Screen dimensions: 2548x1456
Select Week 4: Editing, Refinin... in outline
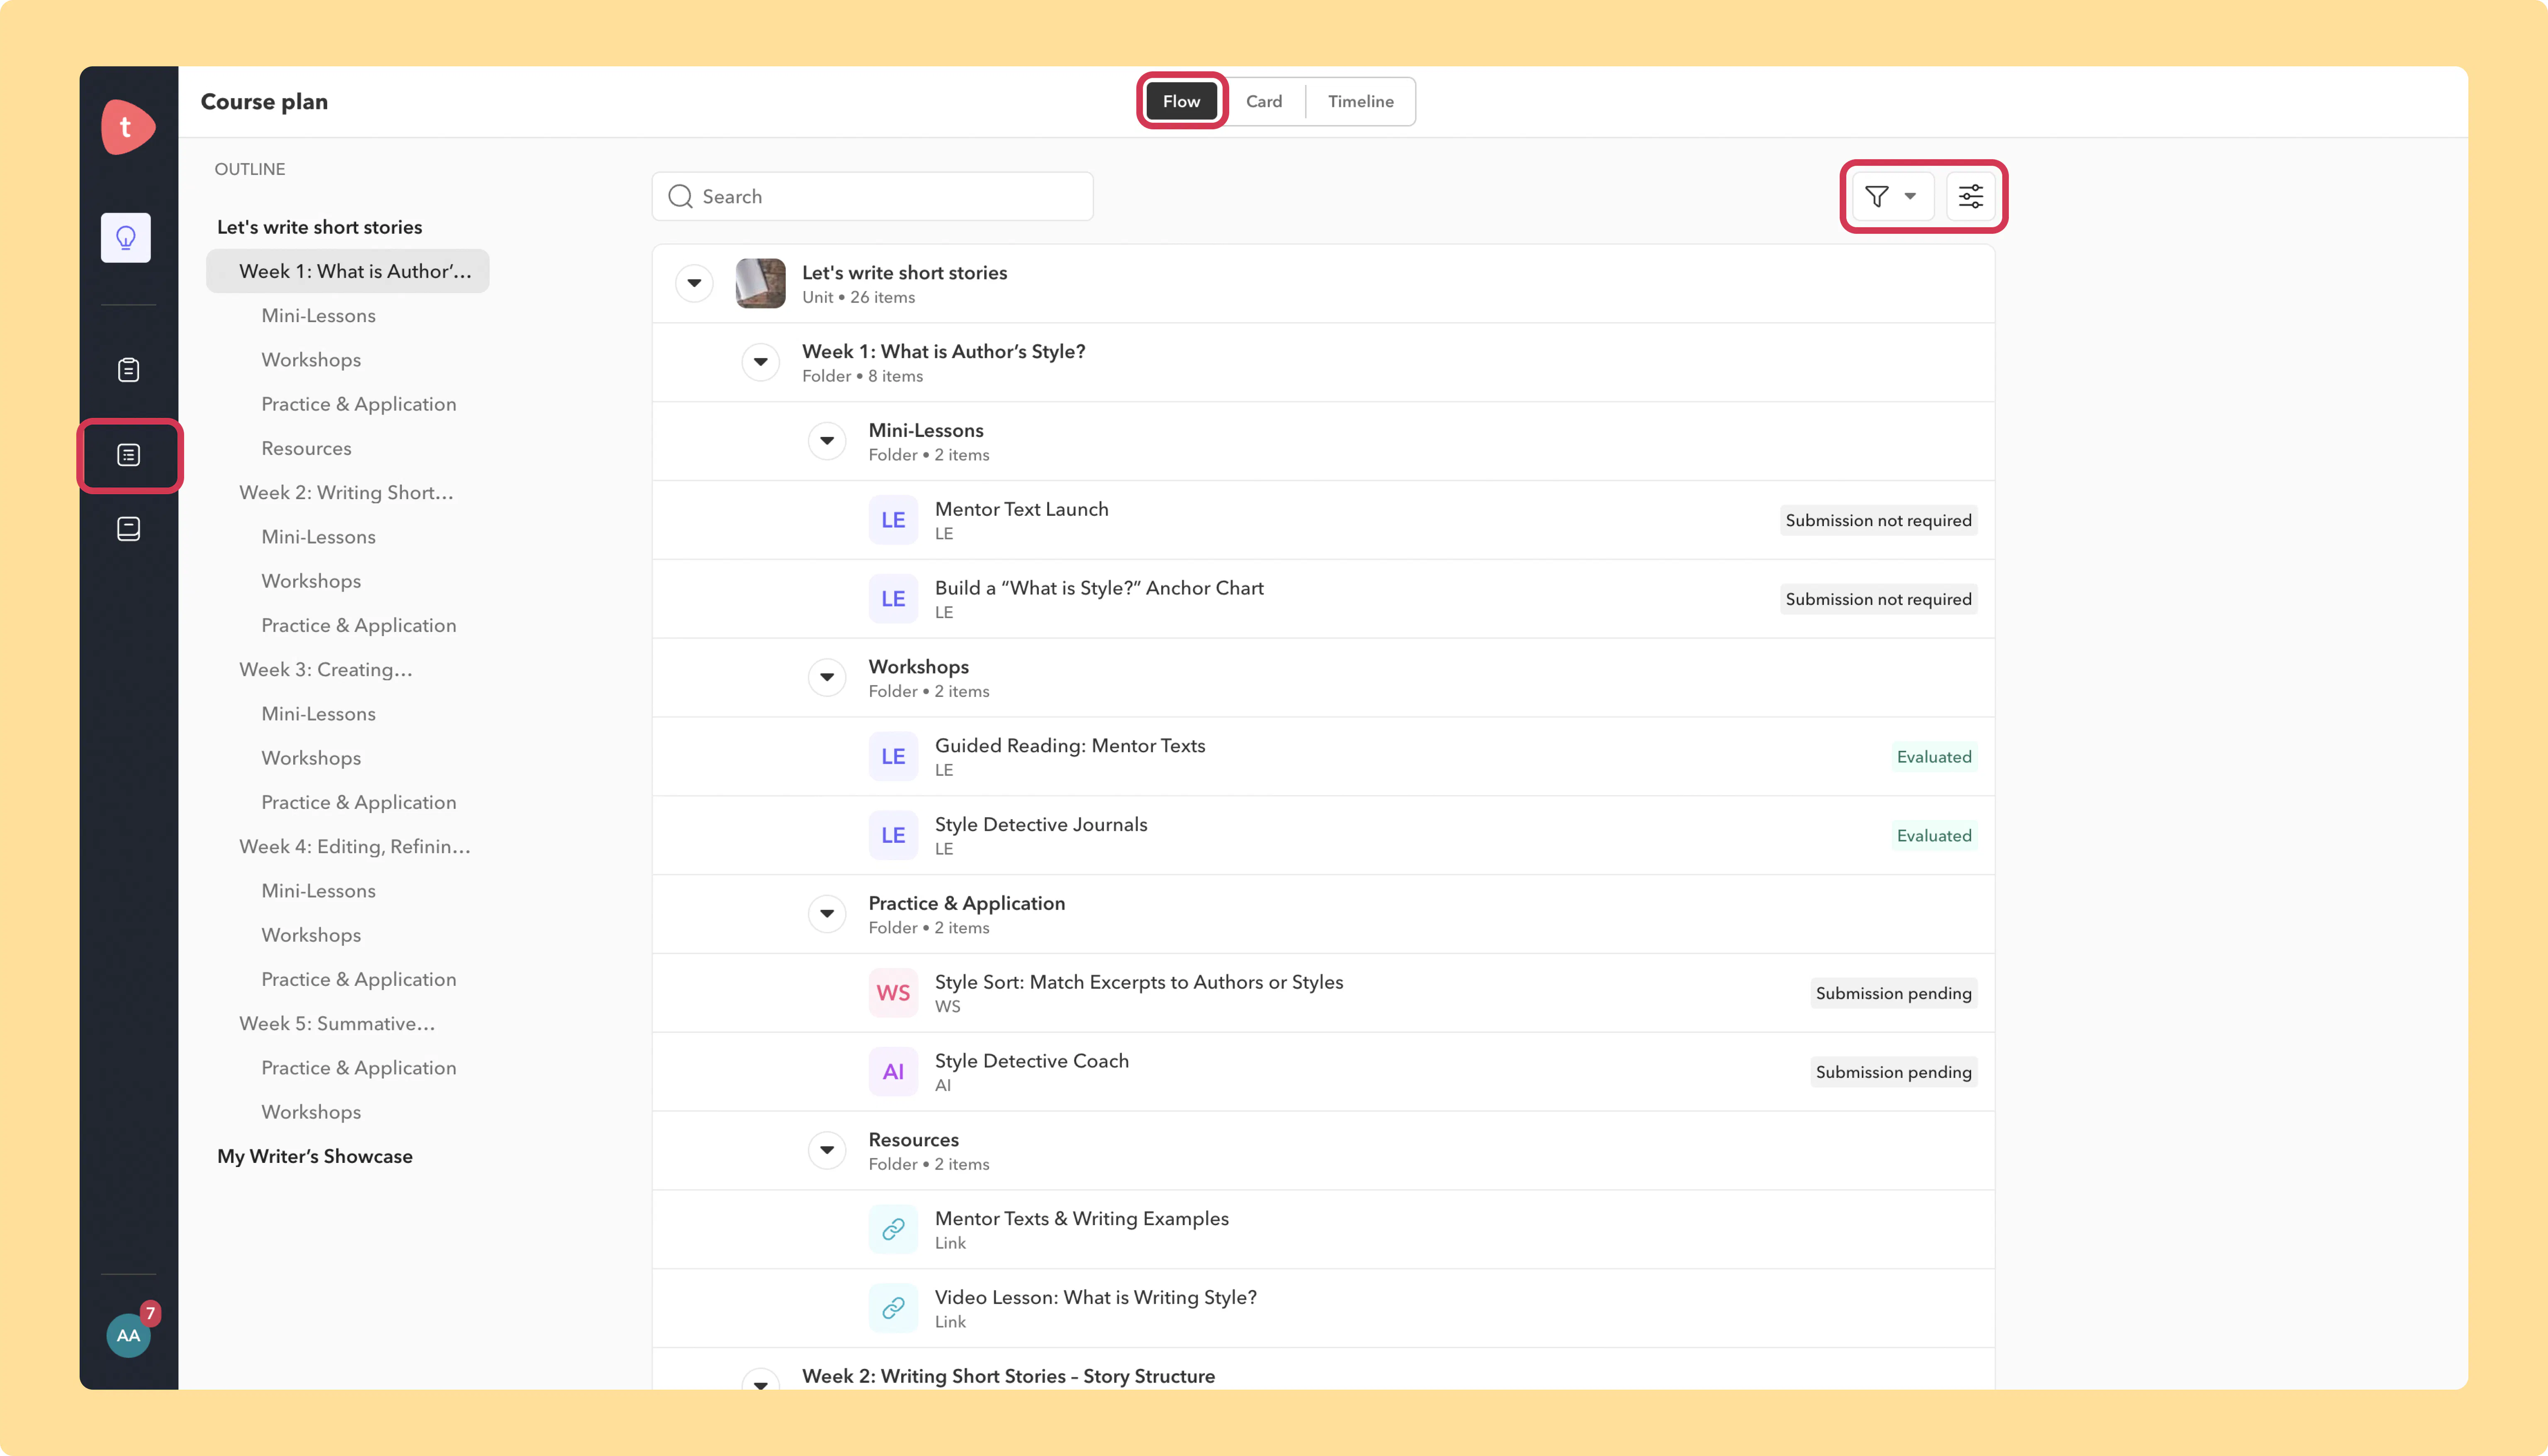[x=355, y=846]
